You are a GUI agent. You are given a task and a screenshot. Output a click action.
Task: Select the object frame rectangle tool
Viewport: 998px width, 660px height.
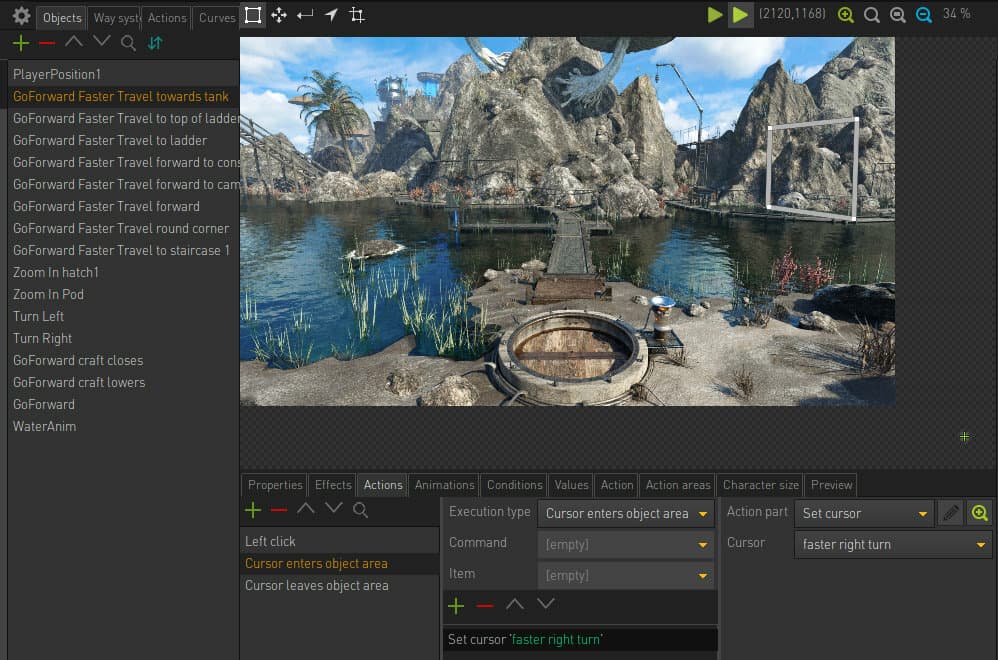(x=253, y=15)
